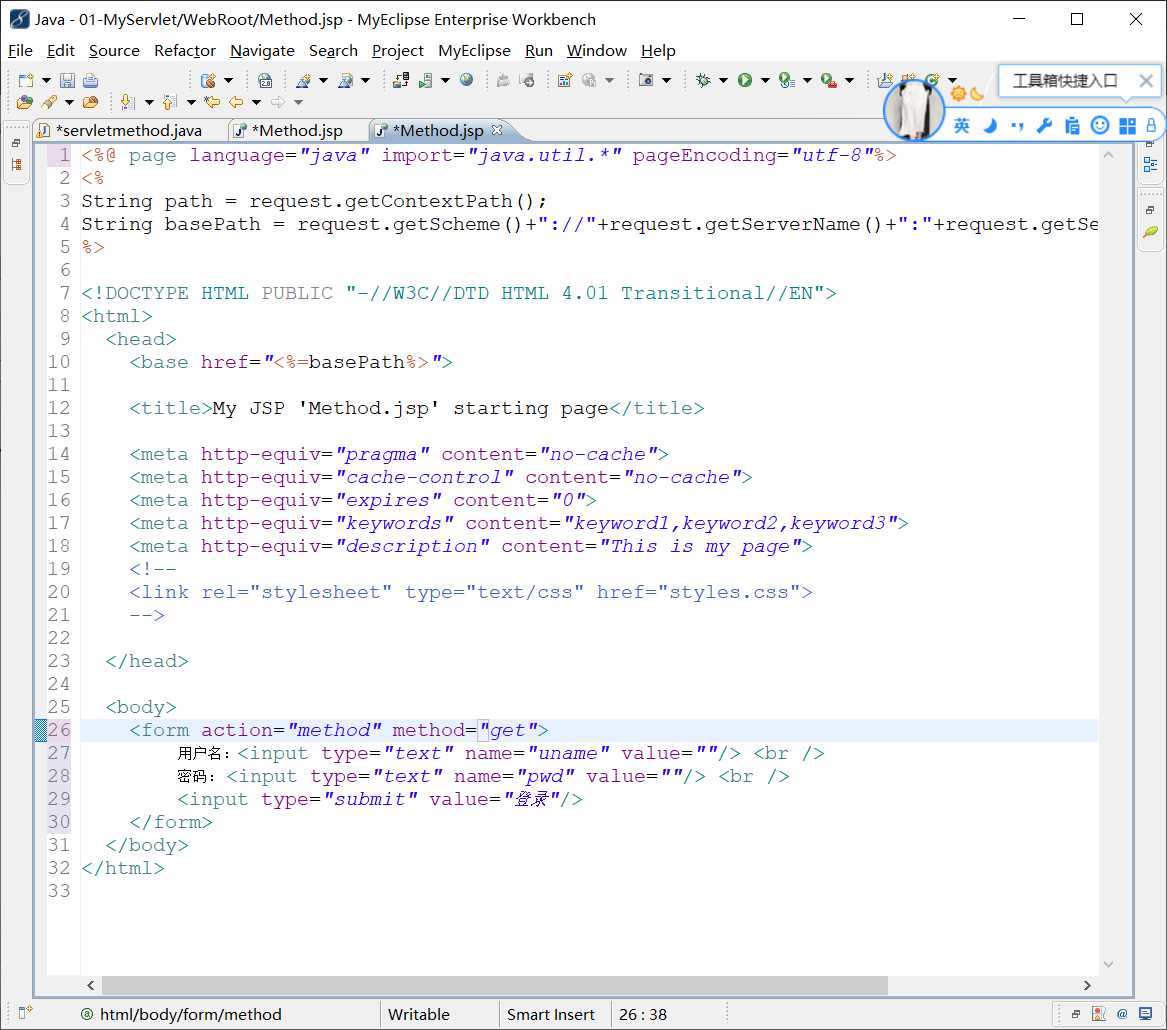Click the JSP version 2.0 toolbar icon
Viewport: 1167px width, 1030px height.
click(x=265, y=80)
